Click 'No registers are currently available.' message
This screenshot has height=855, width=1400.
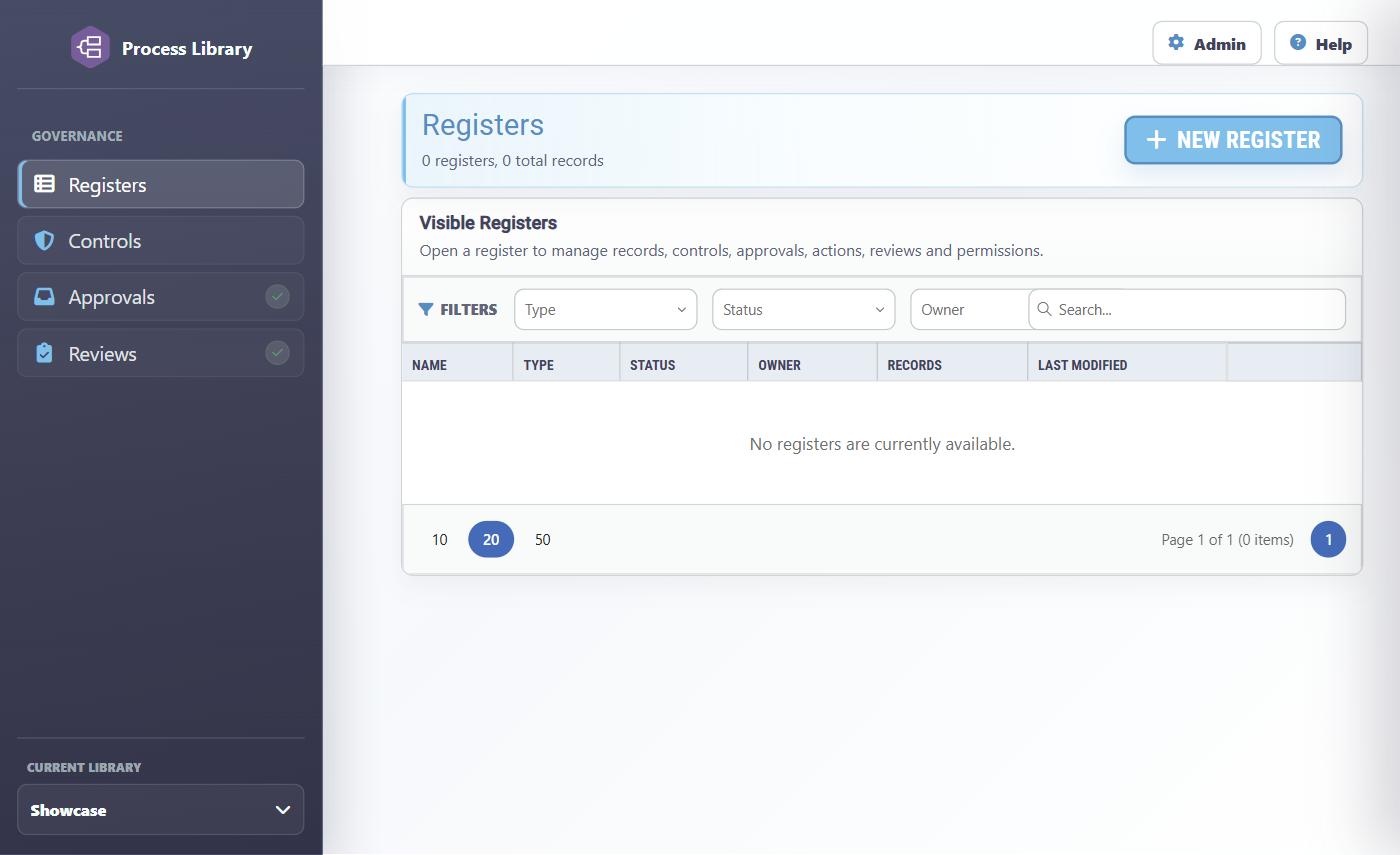[882, 443]
